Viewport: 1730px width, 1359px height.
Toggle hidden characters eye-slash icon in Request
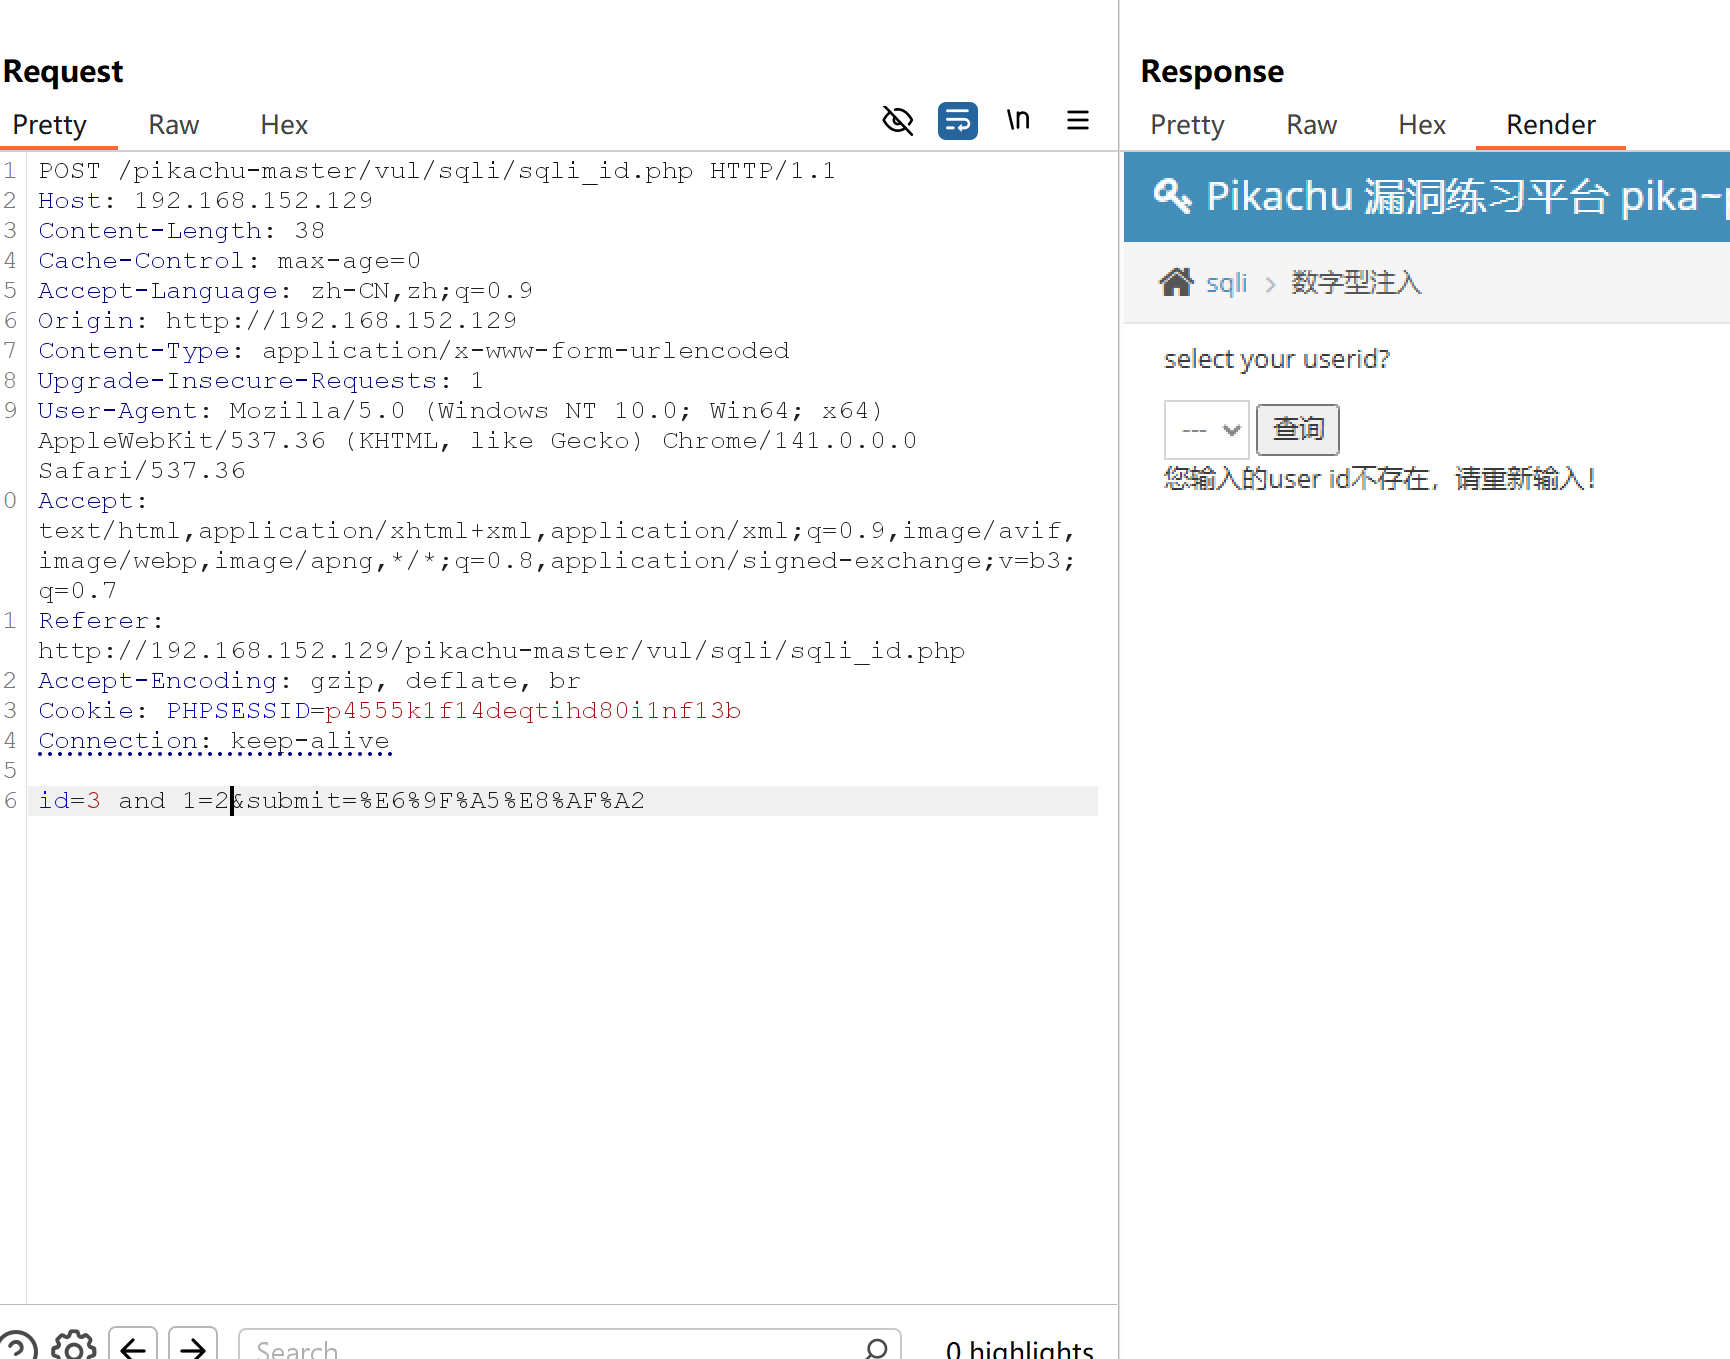(x=898, y=121)
